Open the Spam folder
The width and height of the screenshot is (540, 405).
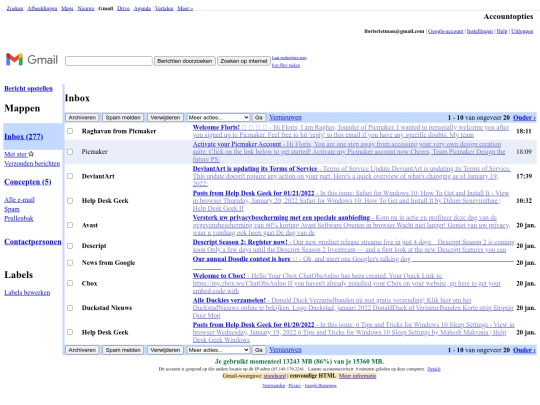tap(12, 209)
